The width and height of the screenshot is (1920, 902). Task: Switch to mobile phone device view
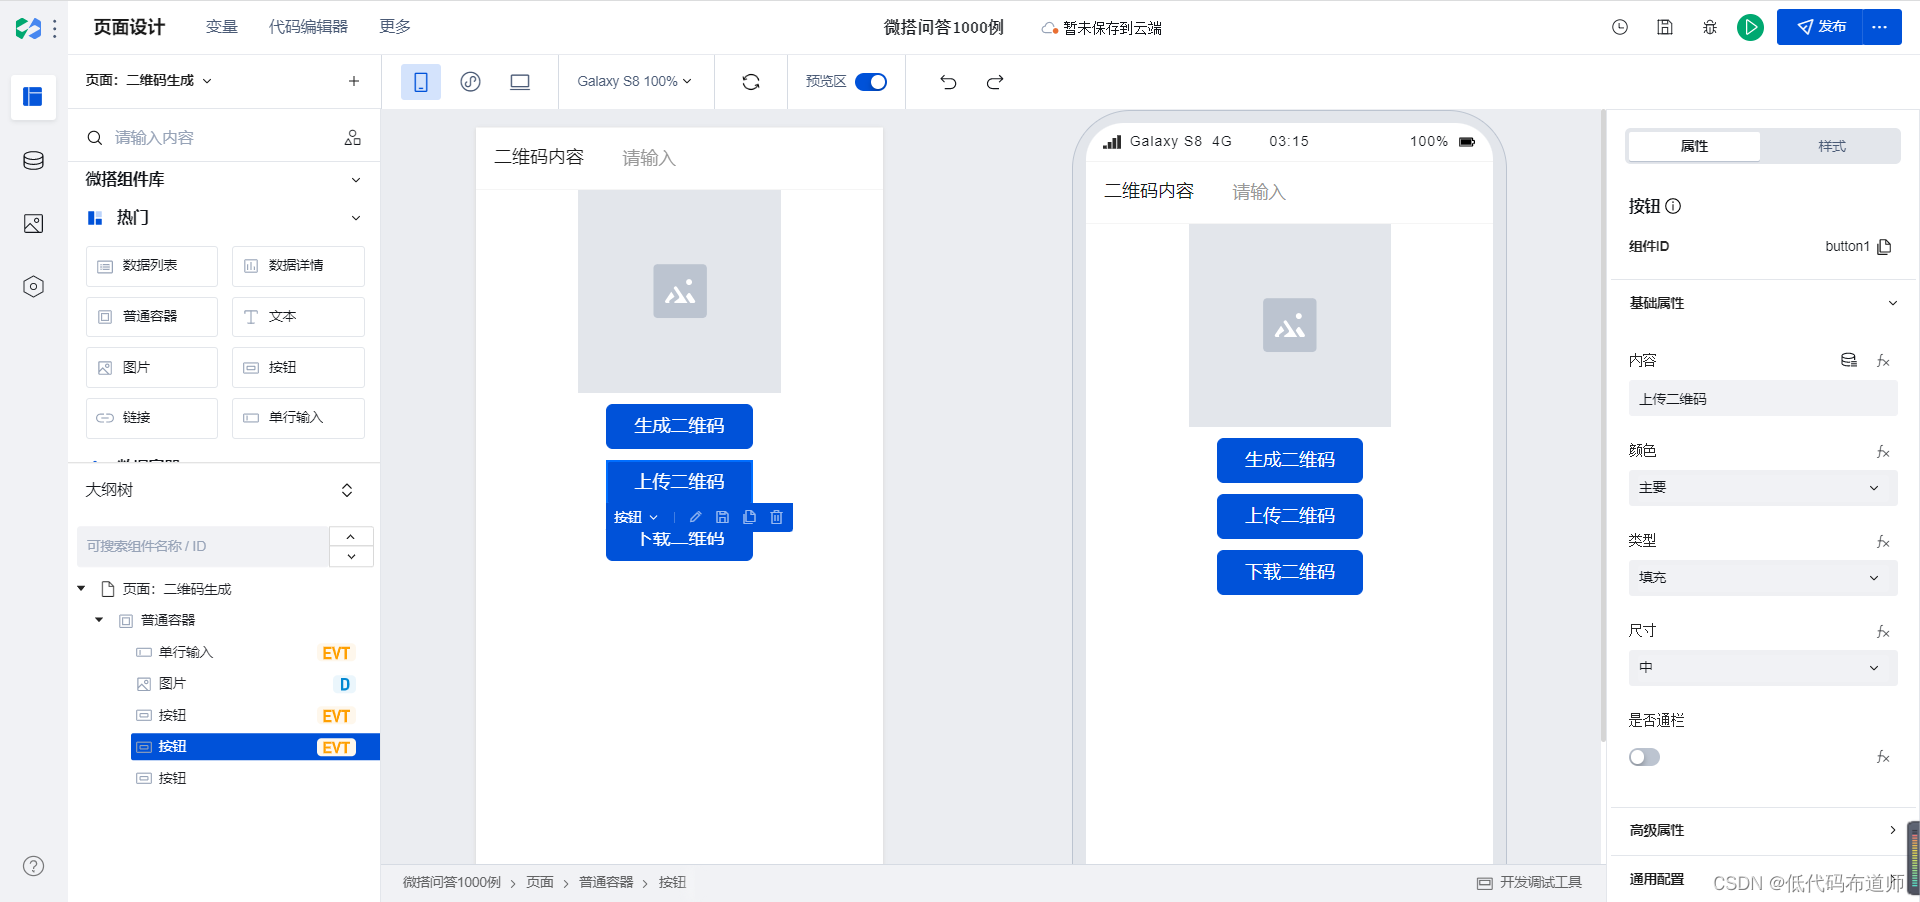coord(421,82)
